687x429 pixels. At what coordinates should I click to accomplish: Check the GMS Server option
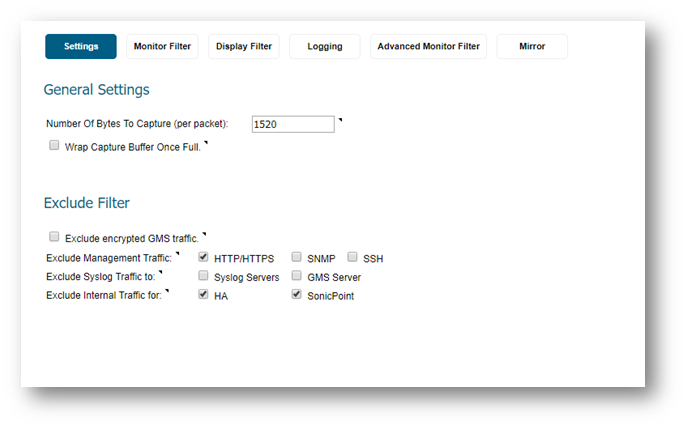tap(297, 275)
